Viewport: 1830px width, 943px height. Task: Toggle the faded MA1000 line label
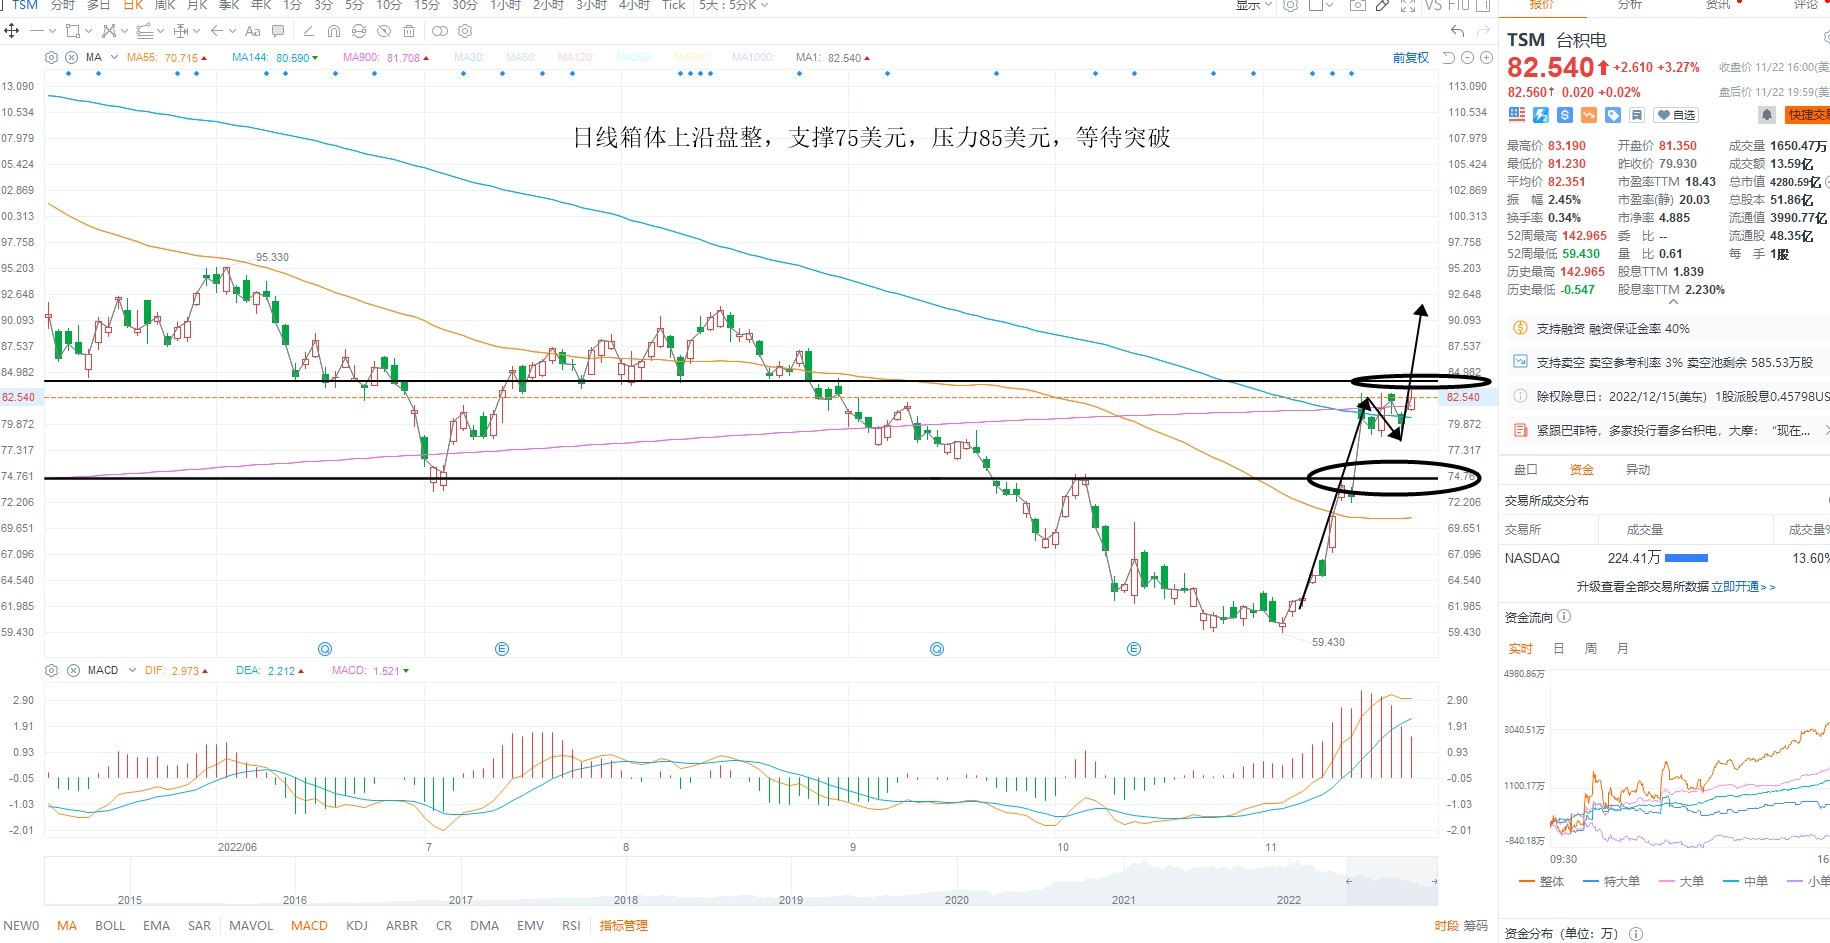[x=753, y=57]
